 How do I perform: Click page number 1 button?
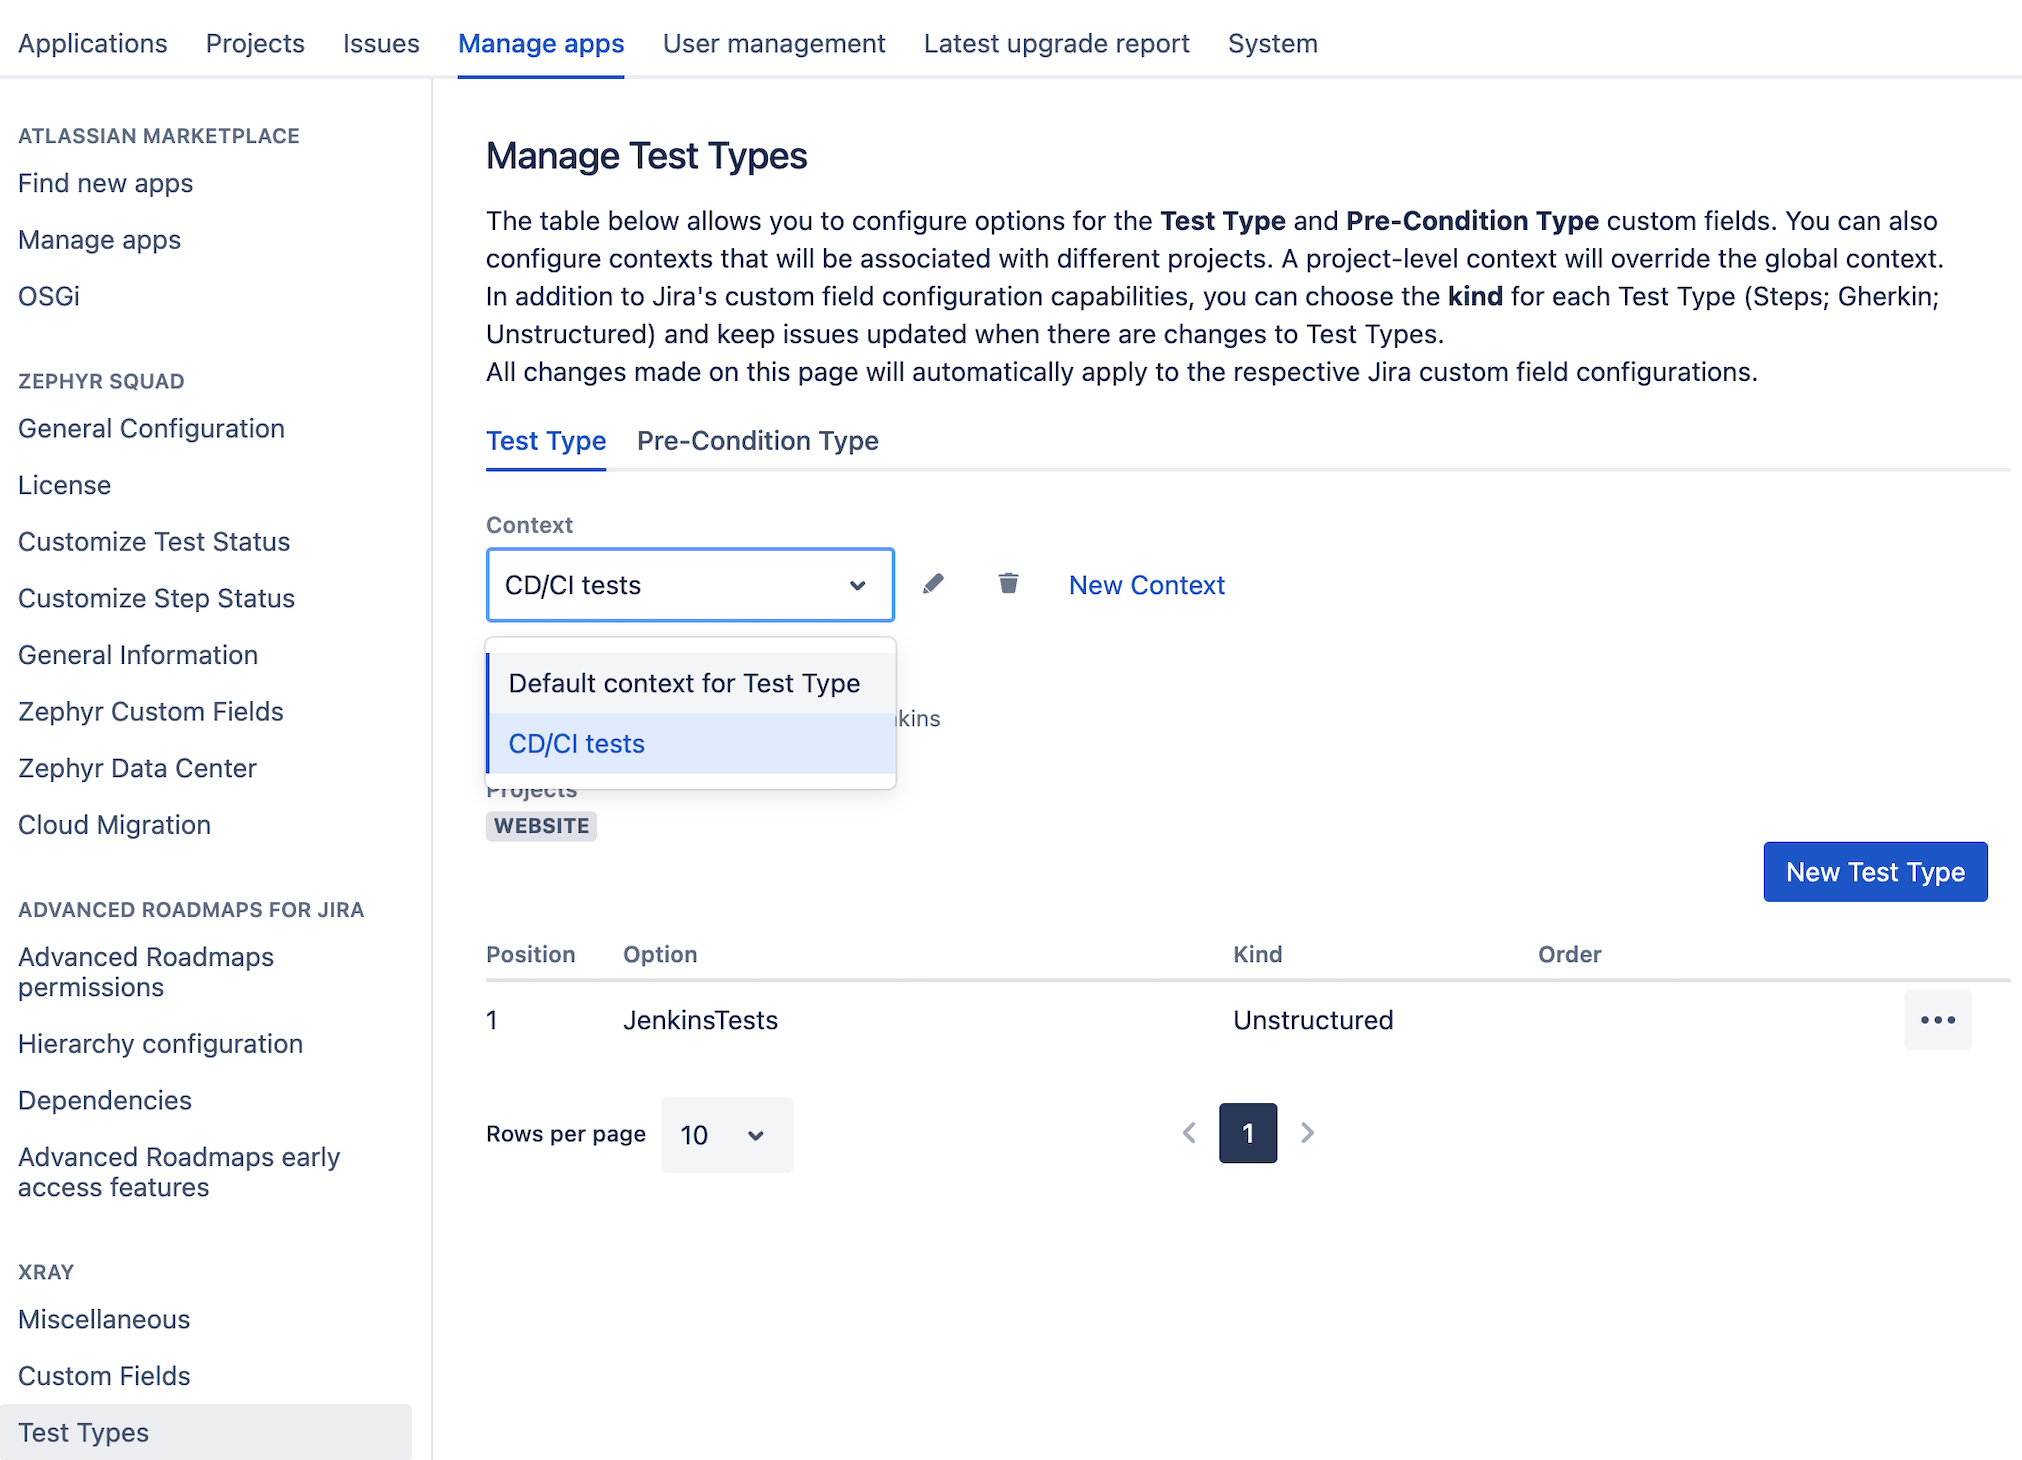click(x=1248, y=1133)
